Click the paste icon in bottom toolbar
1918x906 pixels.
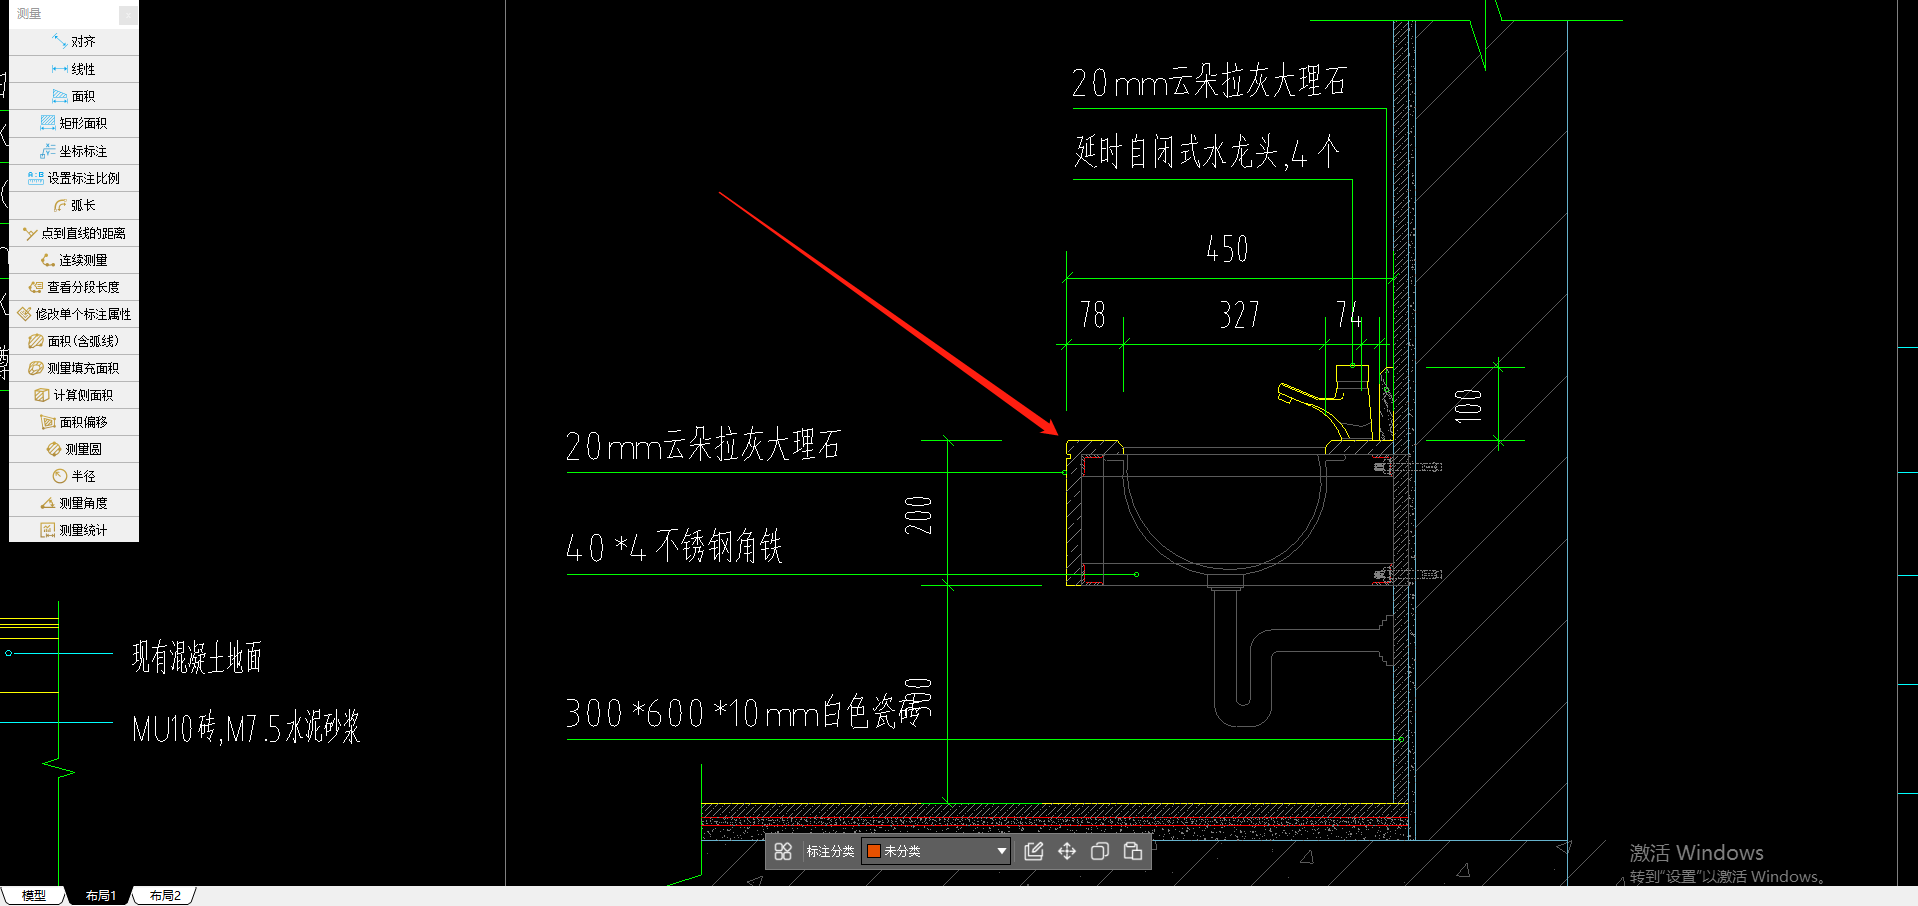[1133, 851]
